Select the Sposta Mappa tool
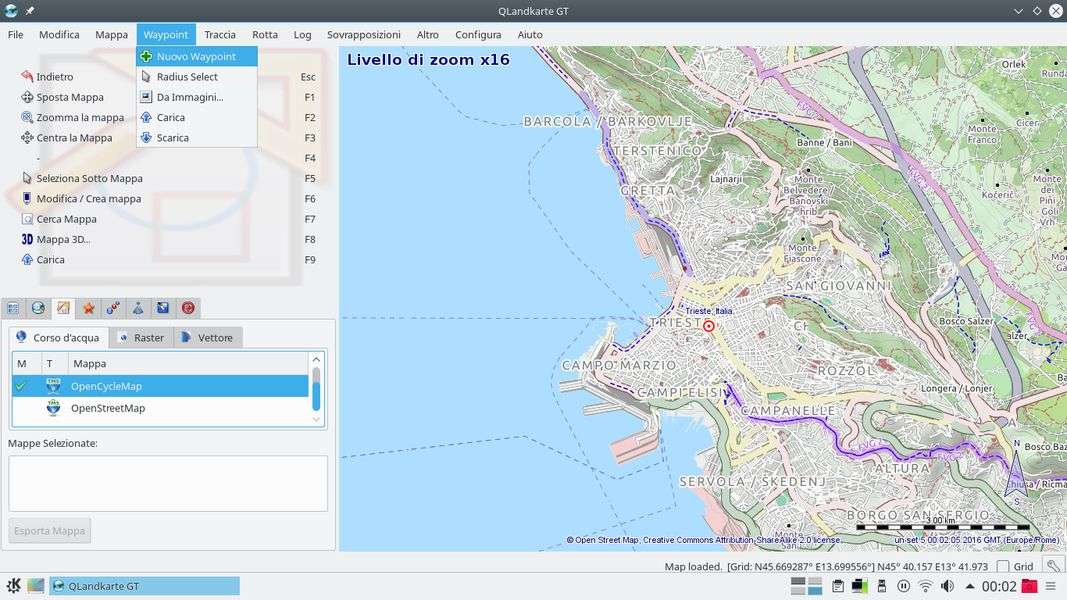The image size is (1067, 600). click(x=70, y=97)
